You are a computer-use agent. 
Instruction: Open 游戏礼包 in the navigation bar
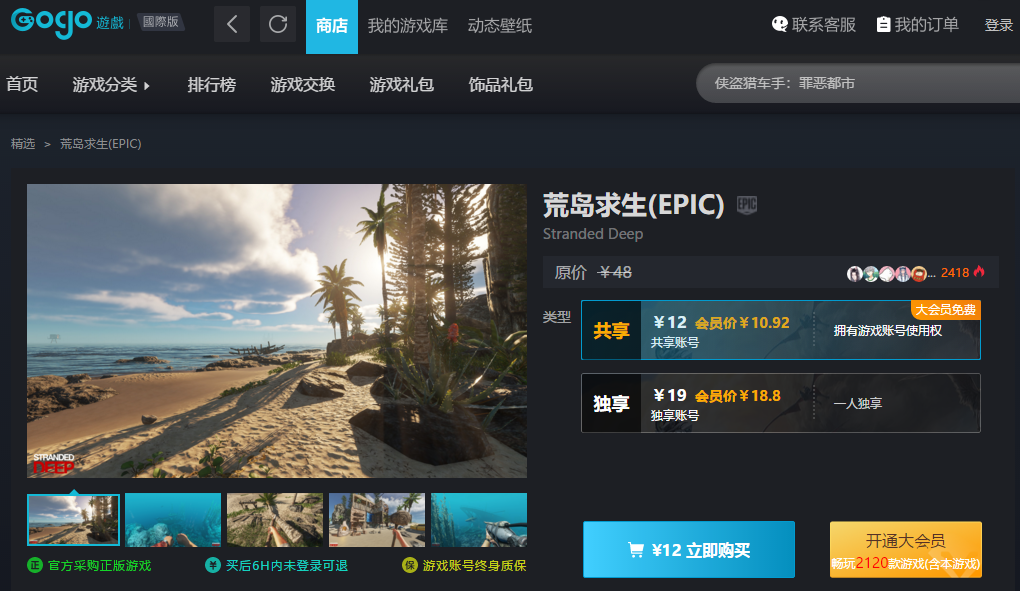(x=401, y=85)
